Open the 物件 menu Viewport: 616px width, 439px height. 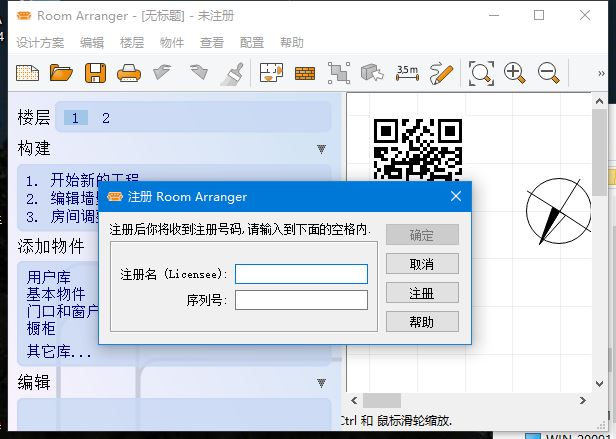tap(172, 42)
